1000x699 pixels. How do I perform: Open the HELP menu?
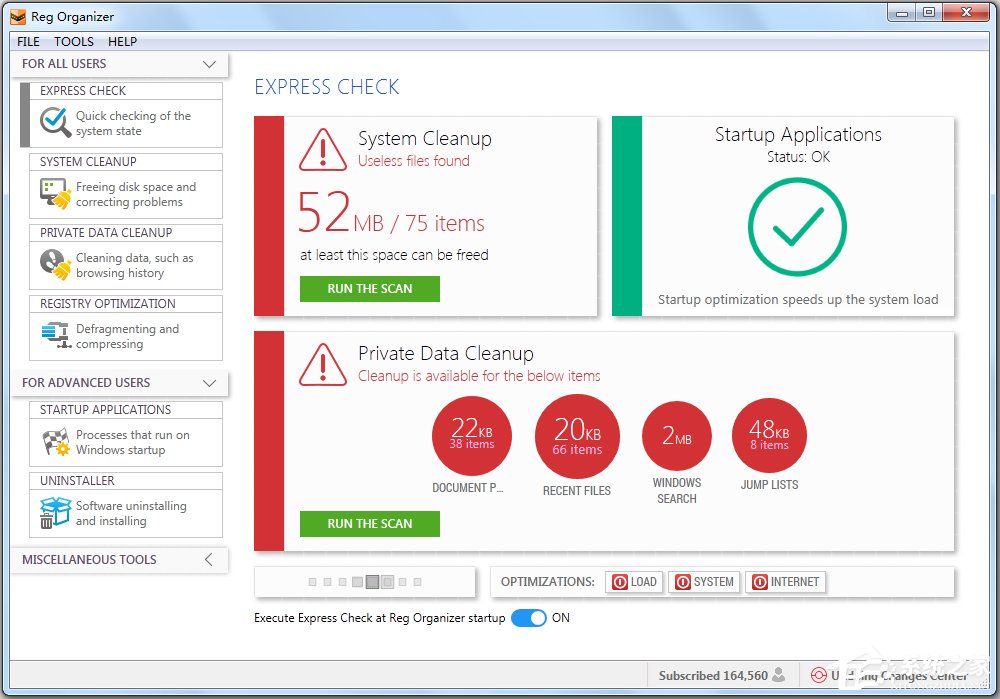pyautogui.click(x=122, y=41)
